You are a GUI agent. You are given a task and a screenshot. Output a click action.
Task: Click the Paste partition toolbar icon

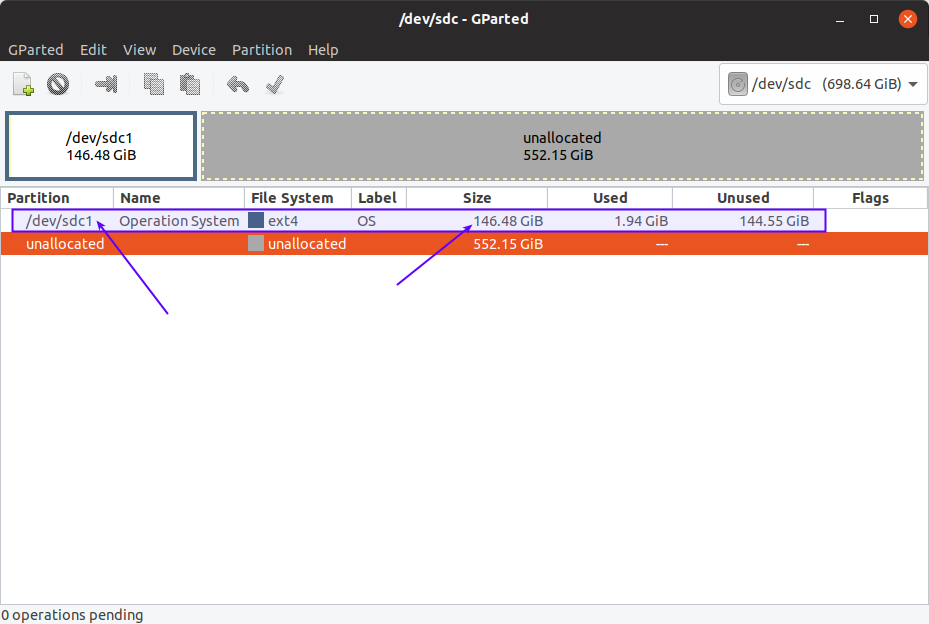189,85
